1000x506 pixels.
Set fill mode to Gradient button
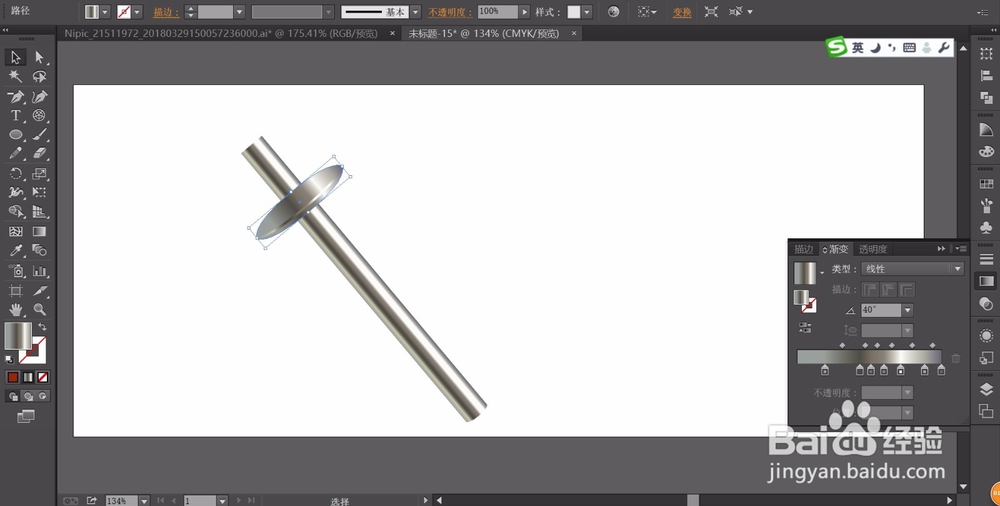pos(28,377)
